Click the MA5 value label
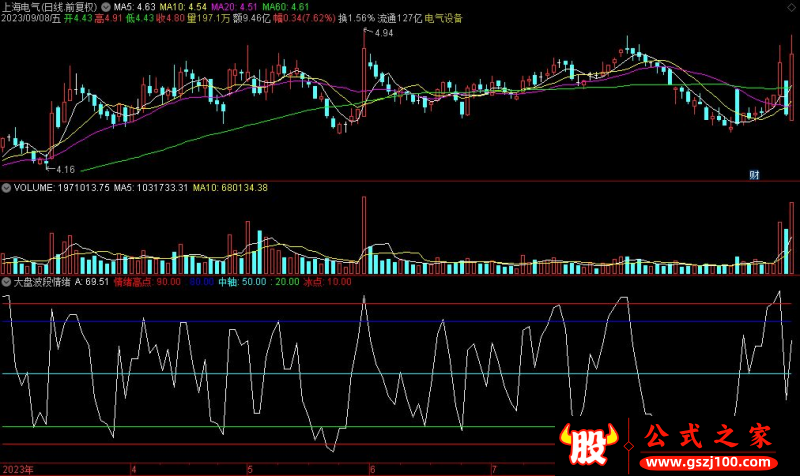This screenshot has width=800, height=476. point(135,6)
